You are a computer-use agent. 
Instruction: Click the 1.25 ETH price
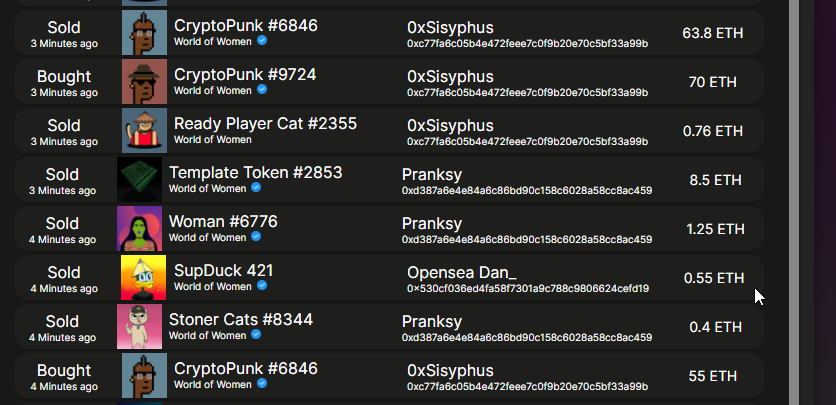coord(716,229)
